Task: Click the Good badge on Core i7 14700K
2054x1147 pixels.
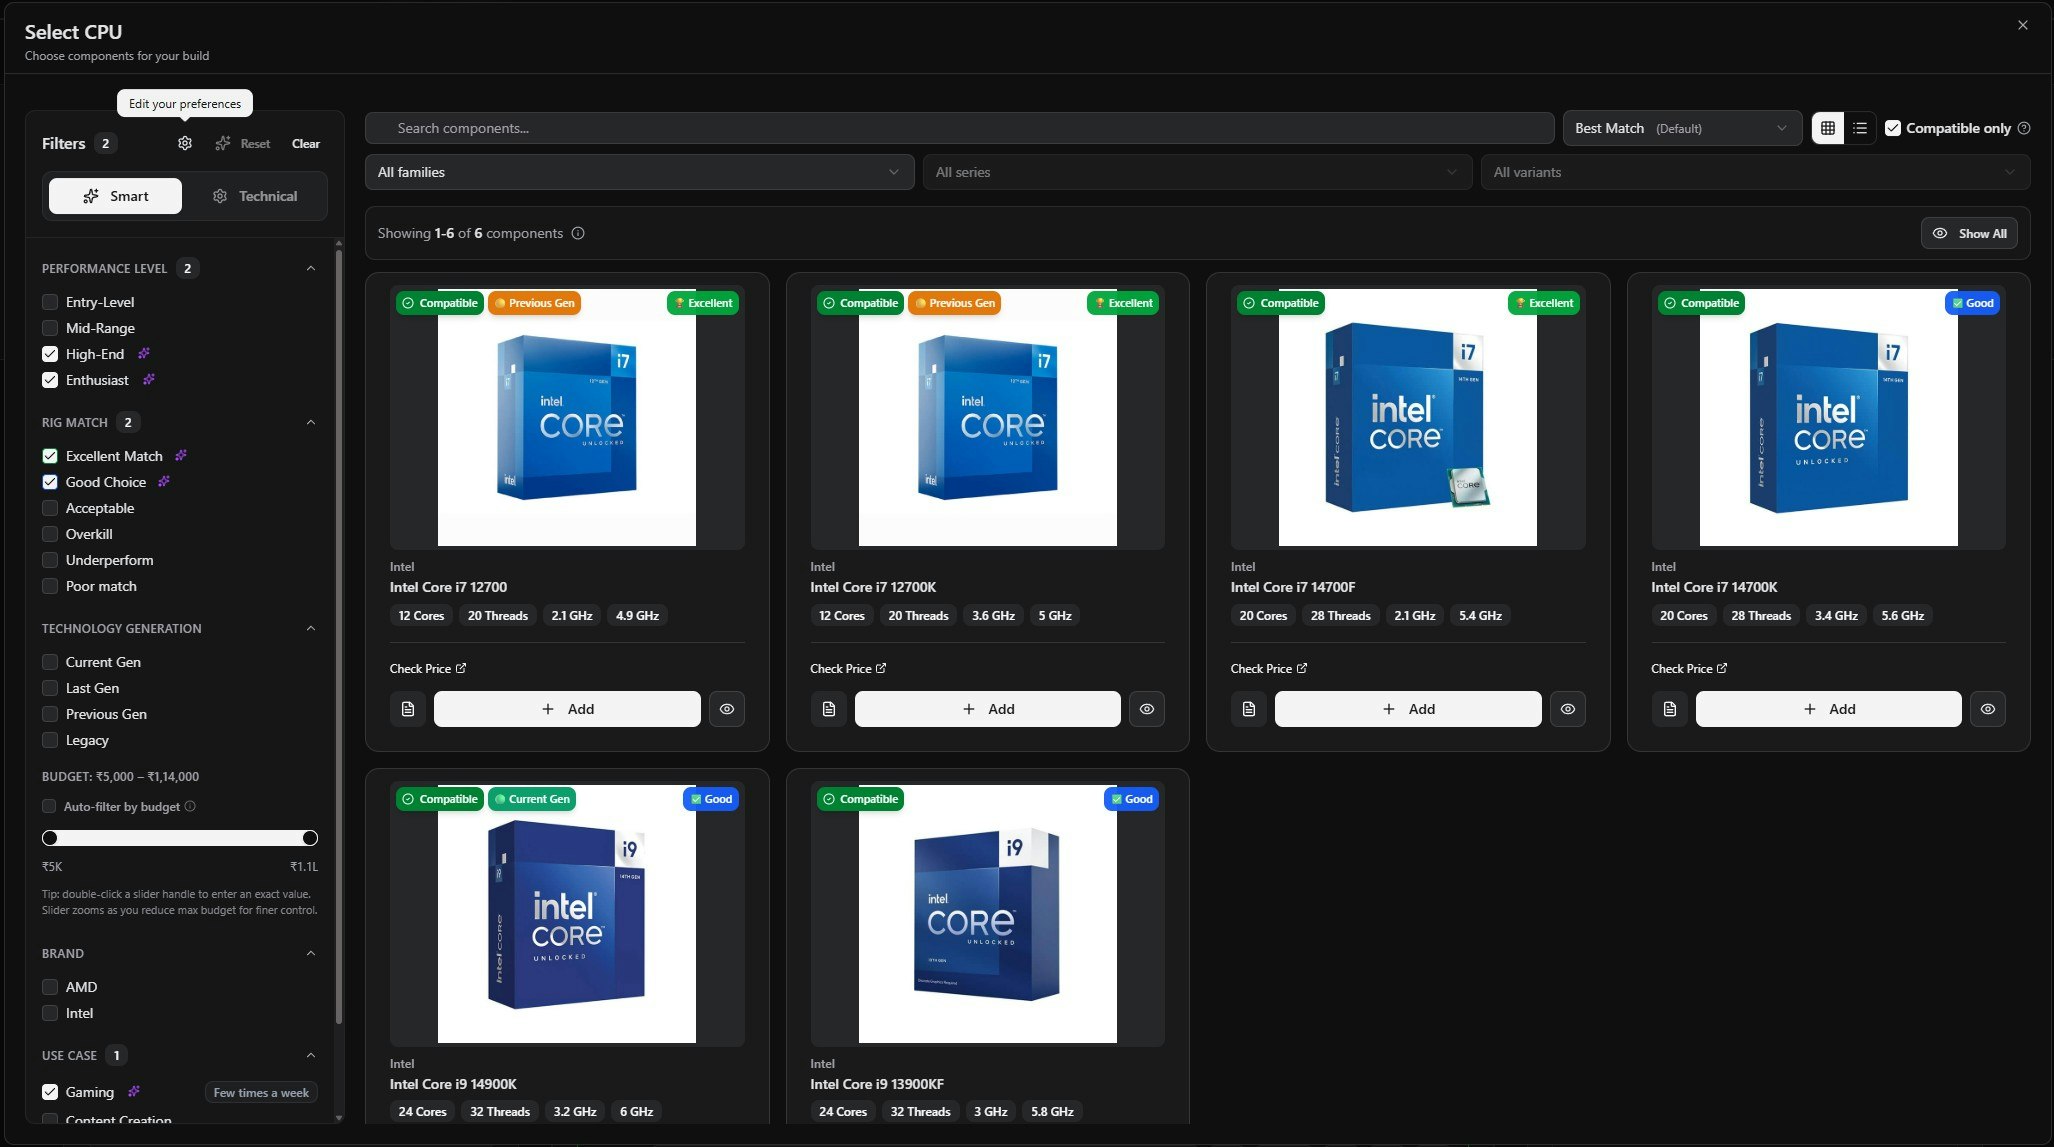Action: (x=1973, y=303)
